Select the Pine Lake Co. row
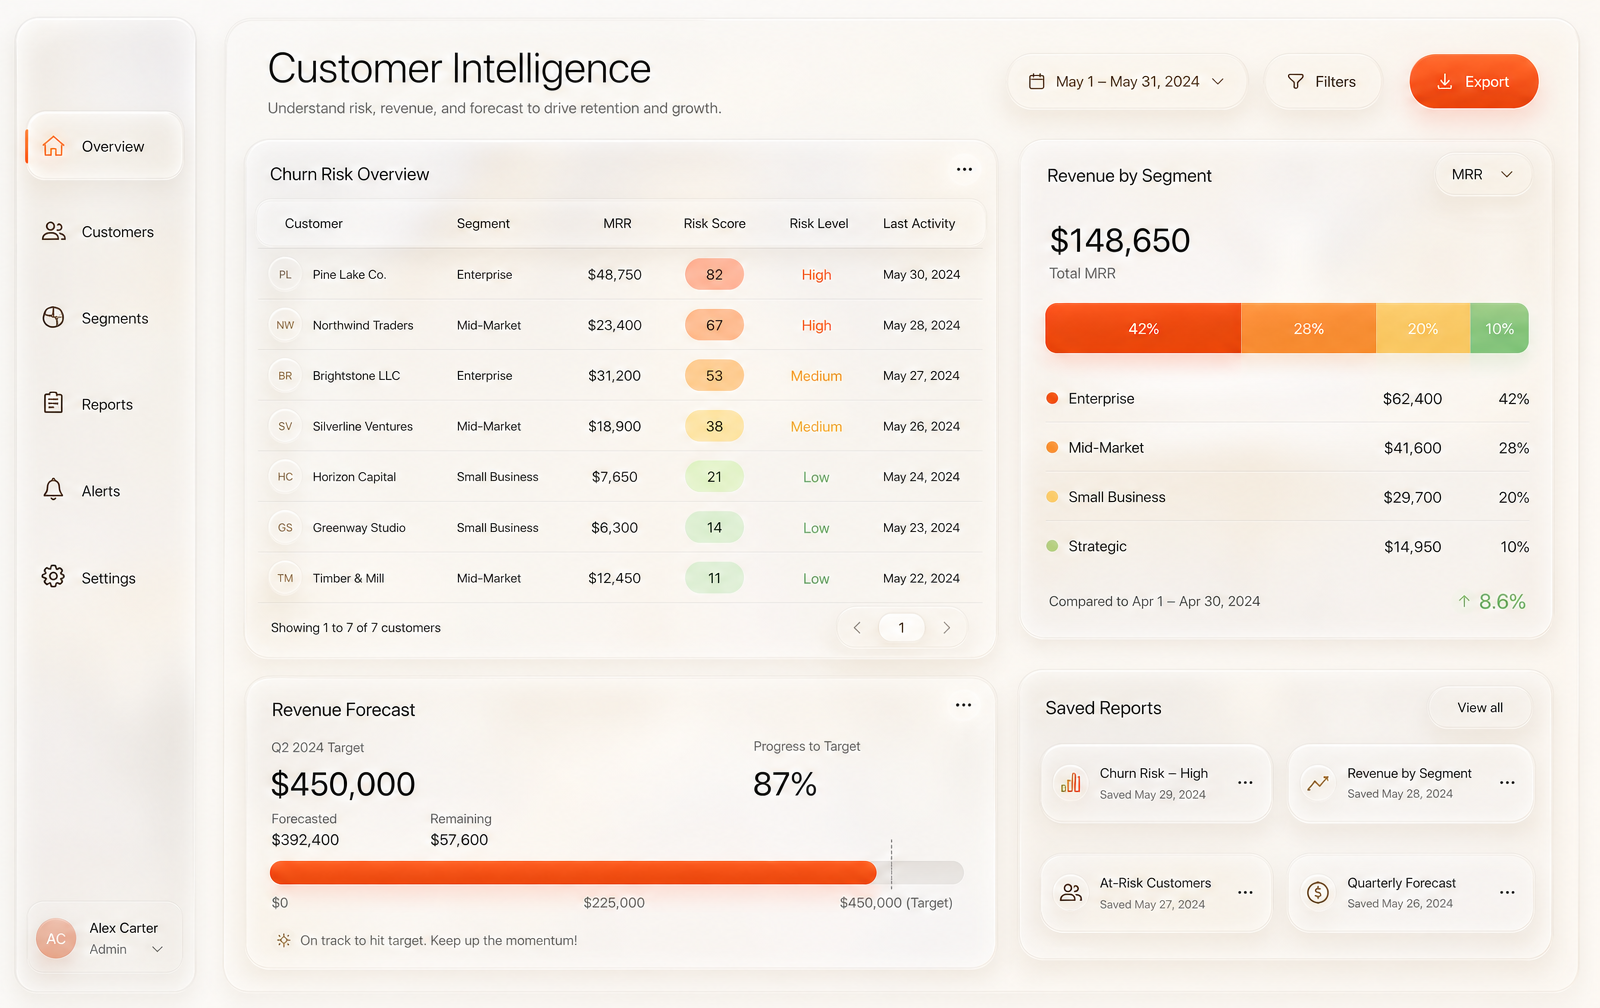Image resolution: width=1600 pixels, height=1008 pixels. pos(620,275)
